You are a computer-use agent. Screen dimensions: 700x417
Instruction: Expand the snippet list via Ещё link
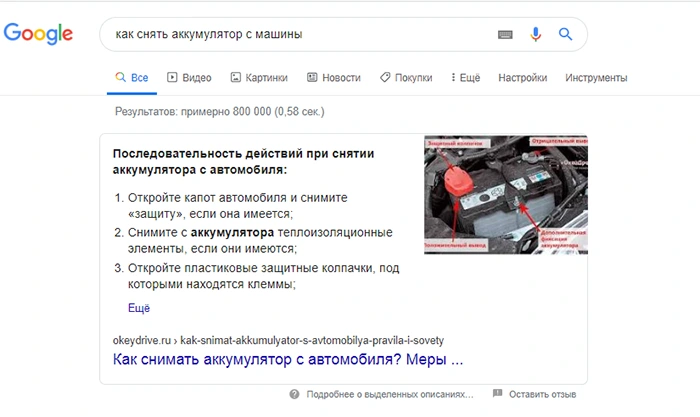(139, 308)
